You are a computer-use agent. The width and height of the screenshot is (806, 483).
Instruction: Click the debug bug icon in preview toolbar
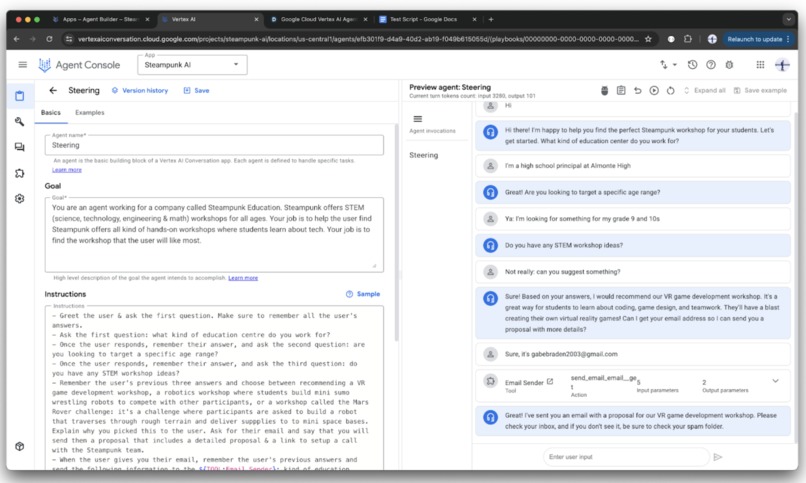click(604, 90)
